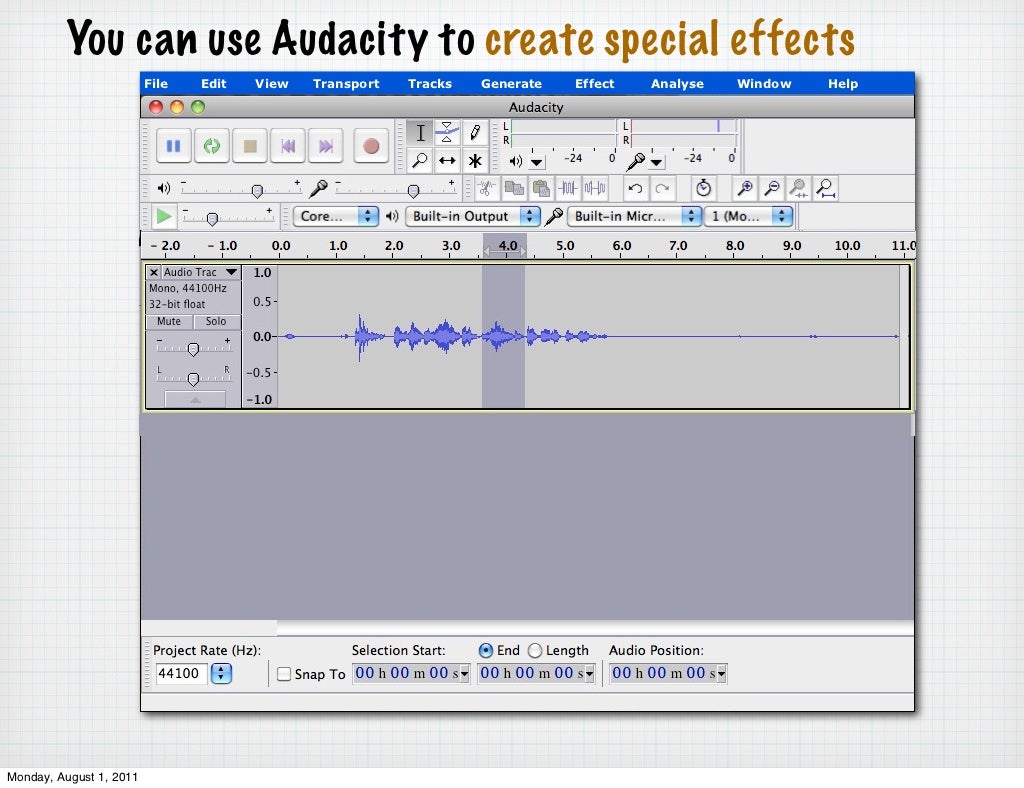Select the asterisk Multi-Tool mode
The height and width of the screenshot is (788, 1024).
tap(475, 160)
